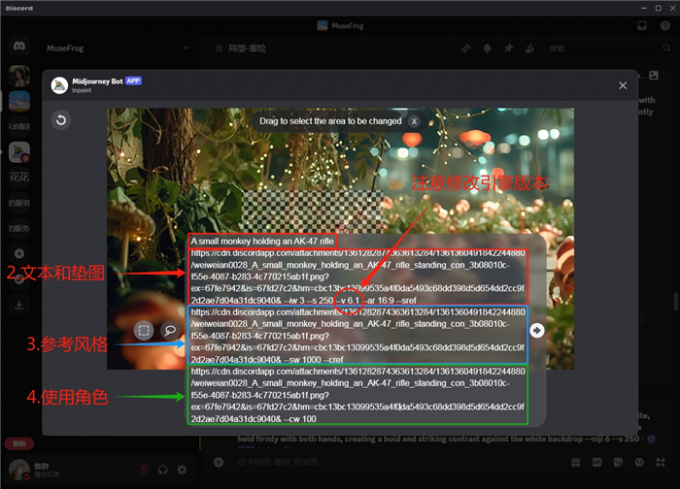
Task: Click the user avatar in bottom panel
Action: [x=19, y=470]
